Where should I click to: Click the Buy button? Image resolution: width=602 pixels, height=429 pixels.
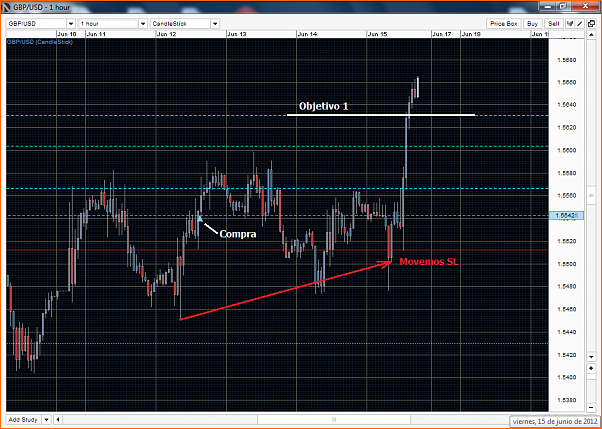[533, 23]
